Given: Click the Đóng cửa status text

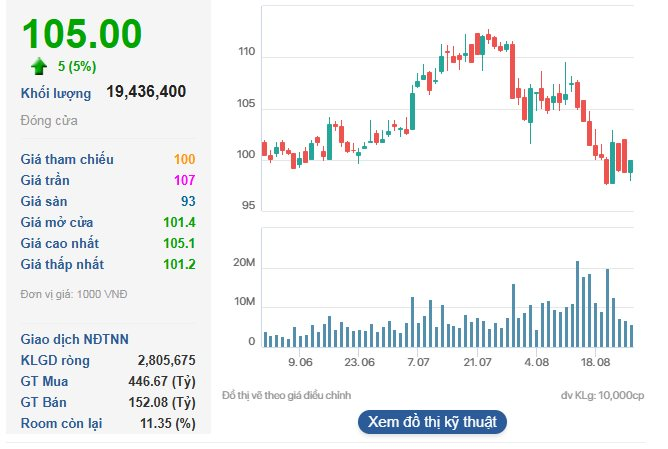Looking at the screenshot, I should pyautogui.click(x=49, y=121).
